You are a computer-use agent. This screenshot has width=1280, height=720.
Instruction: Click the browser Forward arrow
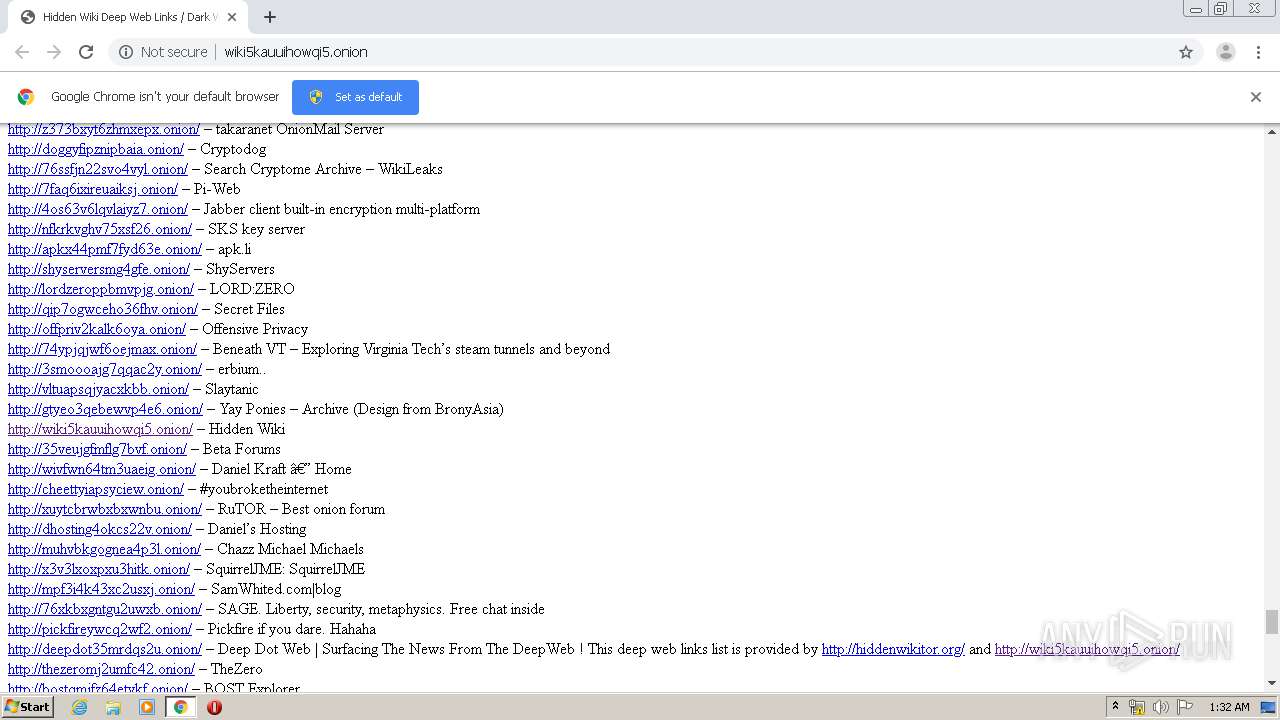(54, 52)
